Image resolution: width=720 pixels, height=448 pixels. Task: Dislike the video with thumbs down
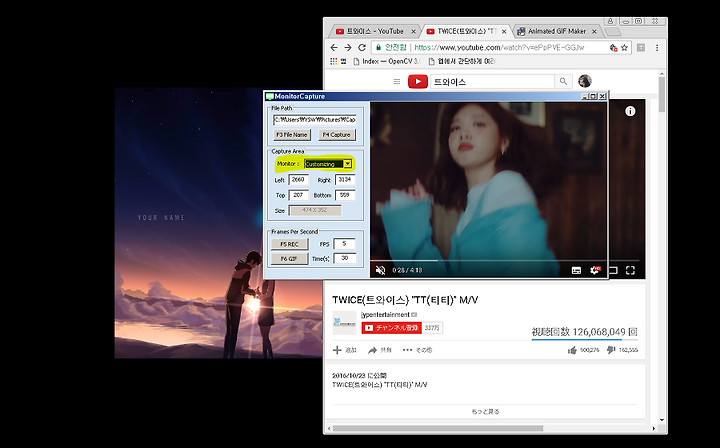click(x=611, y=350)
